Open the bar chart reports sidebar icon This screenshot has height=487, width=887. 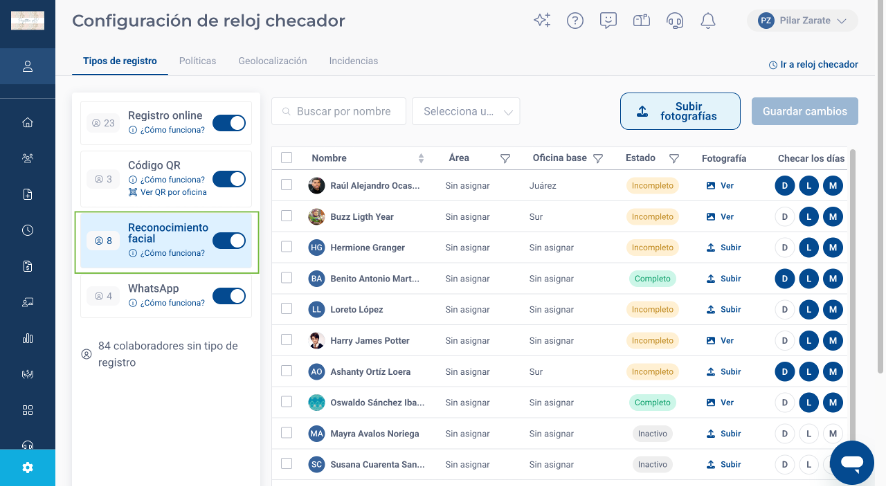pos(27,338)
